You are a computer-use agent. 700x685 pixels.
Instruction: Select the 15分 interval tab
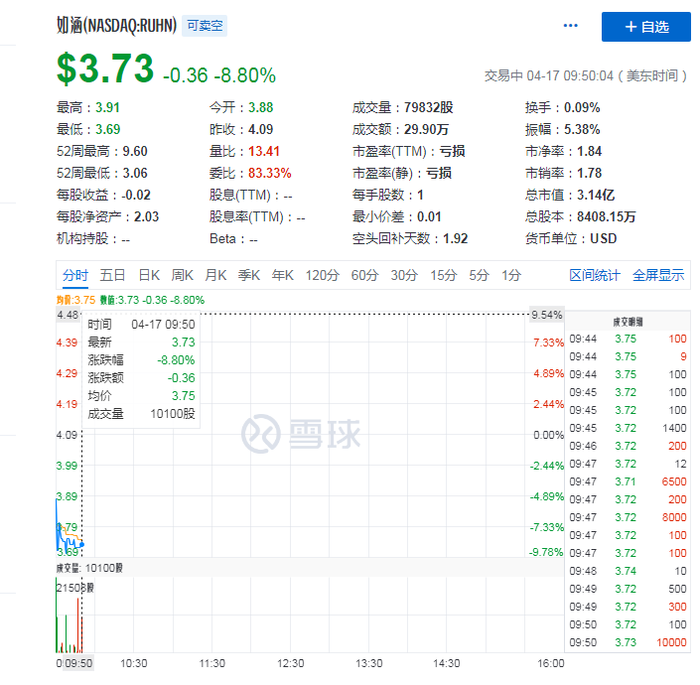point(443,275)
